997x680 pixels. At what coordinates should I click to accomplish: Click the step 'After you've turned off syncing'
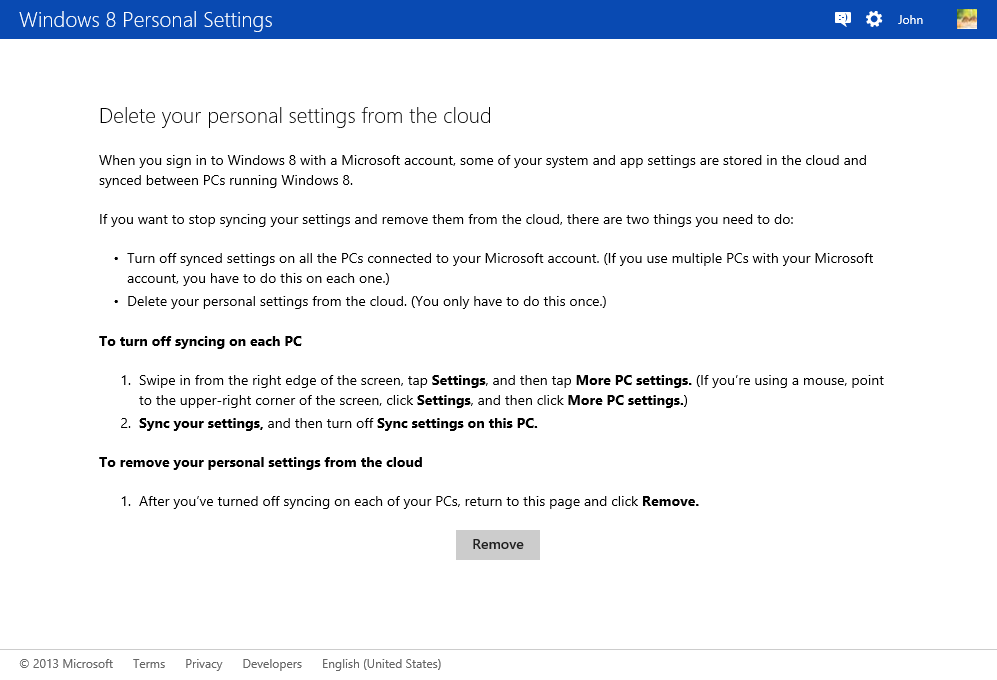point(419,501)
